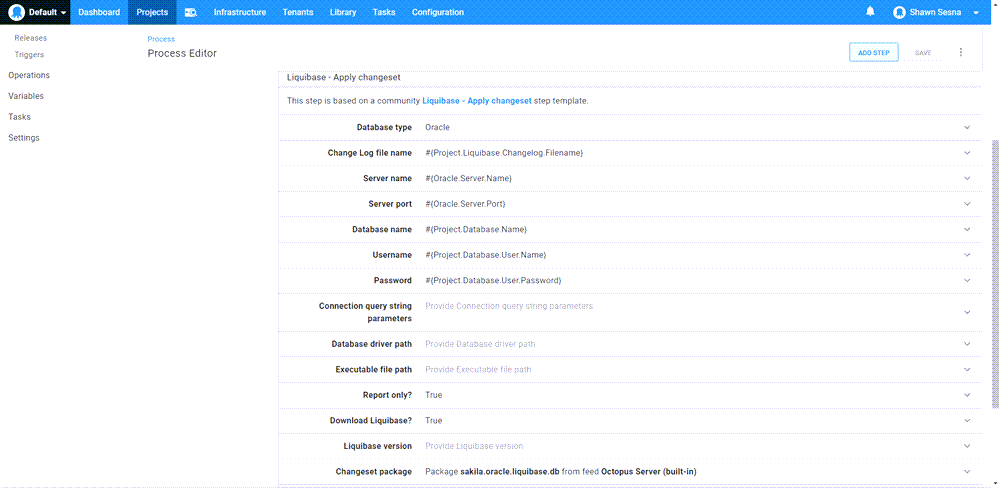Click the vertical scrollbar on the right
Screen dimensions: 1000x488
tap(994, 270)
